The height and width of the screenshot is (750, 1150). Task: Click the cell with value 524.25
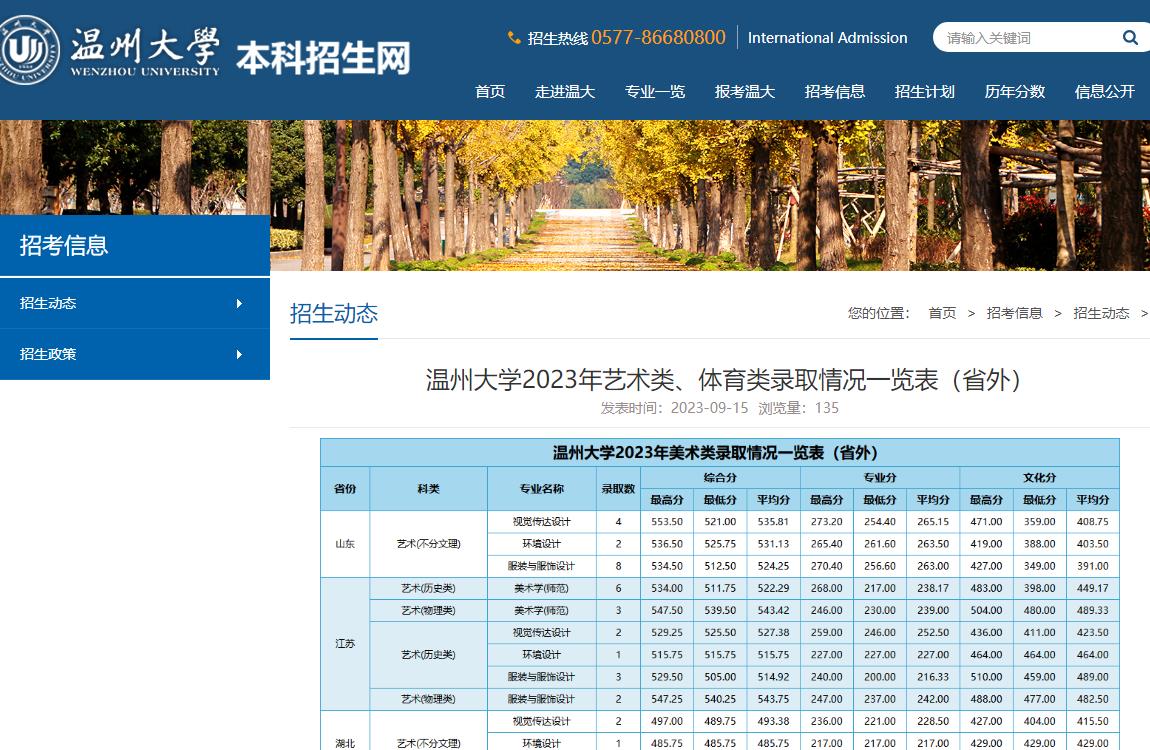click(x=774, y=566)
